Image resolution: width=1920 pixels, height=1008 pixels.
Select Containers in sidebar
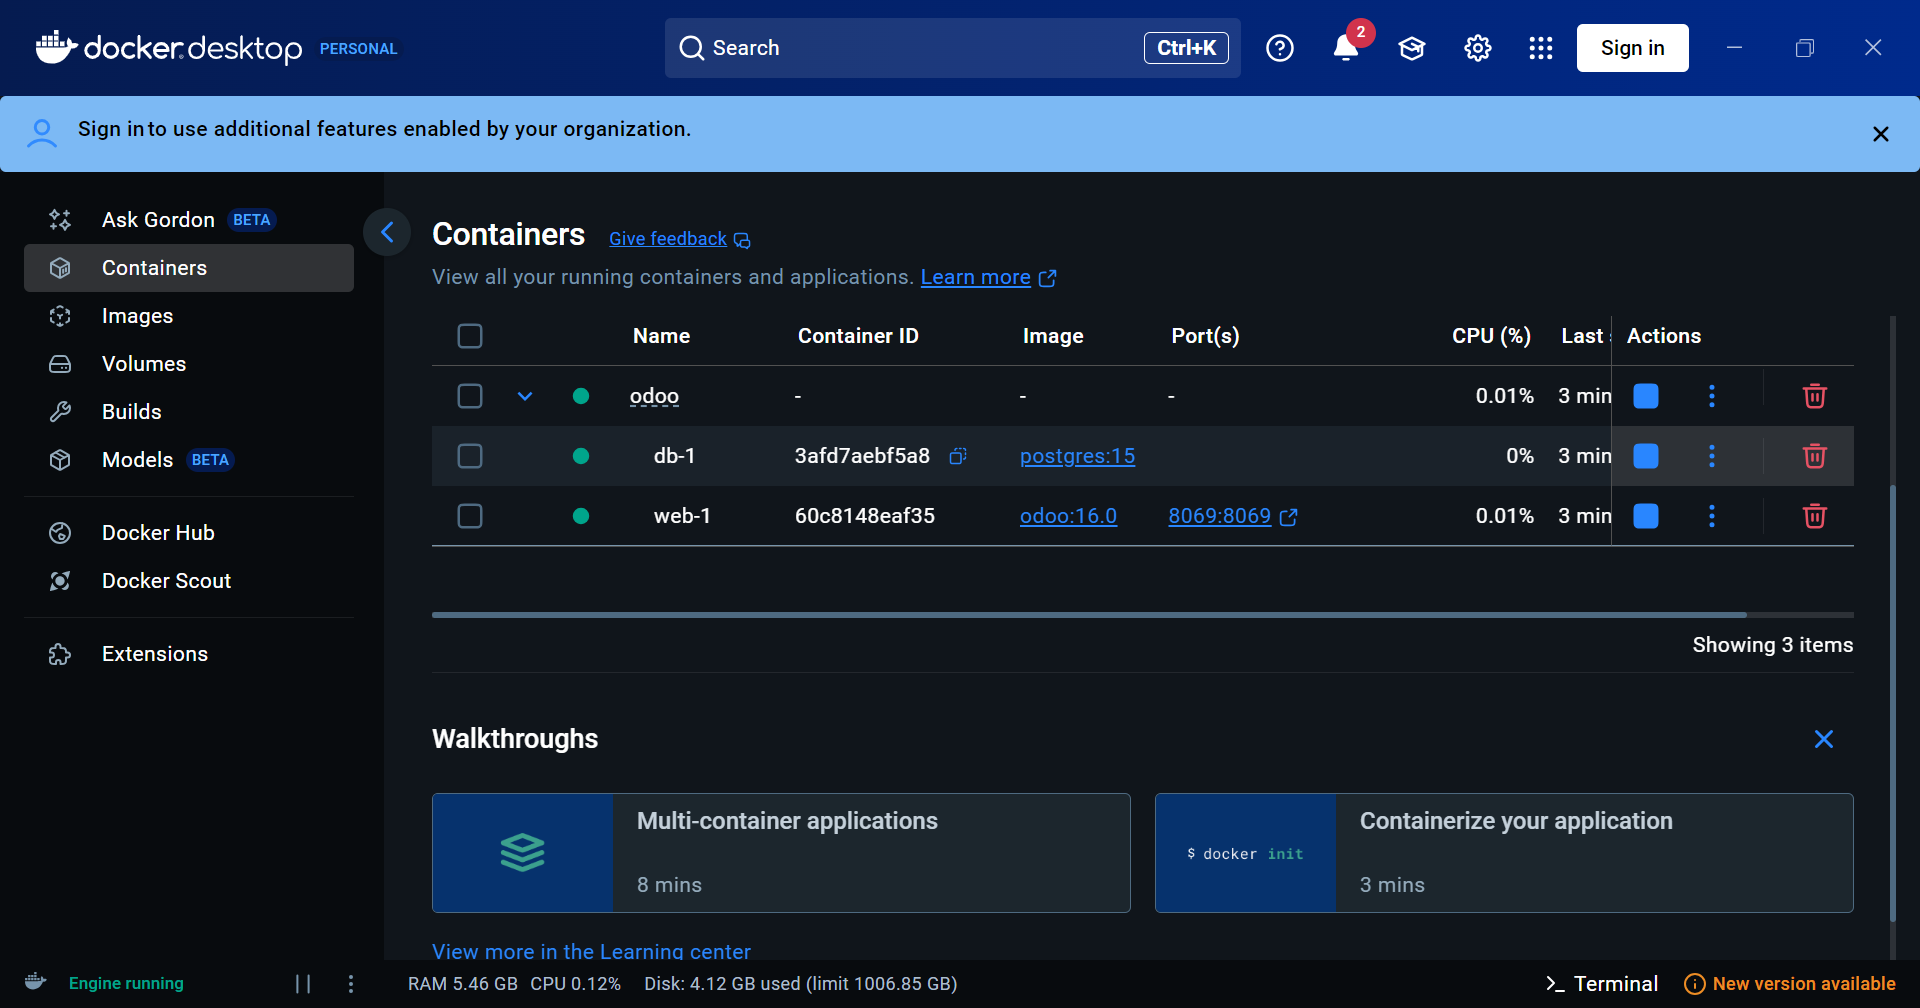[189, 268]
